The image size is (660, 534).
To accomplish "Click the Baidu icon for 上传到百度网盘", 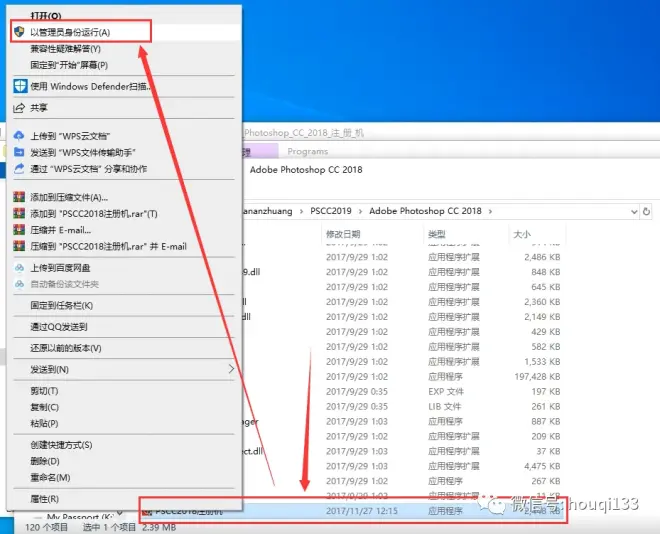I will [19, 268].
